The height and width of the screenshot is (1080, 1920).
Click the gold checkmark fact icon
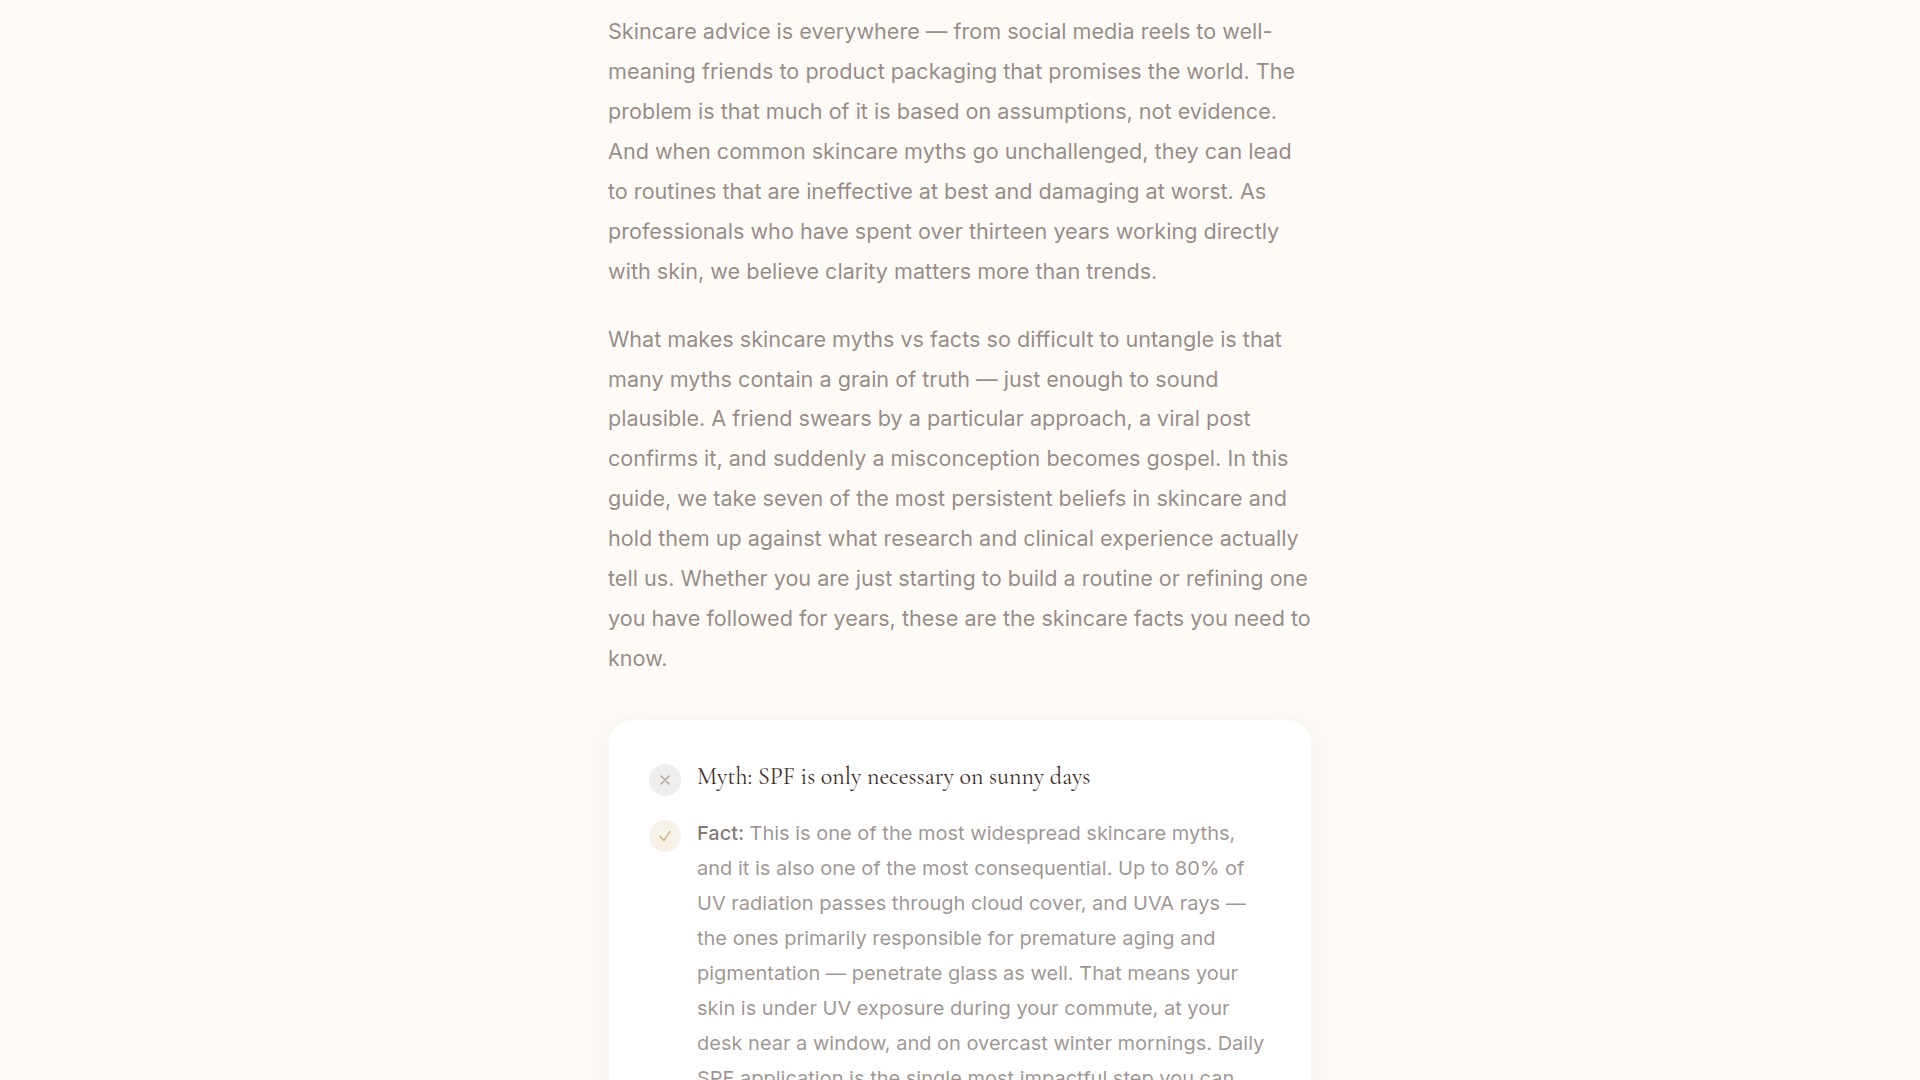pyautogui.click(x=665, y=836)
